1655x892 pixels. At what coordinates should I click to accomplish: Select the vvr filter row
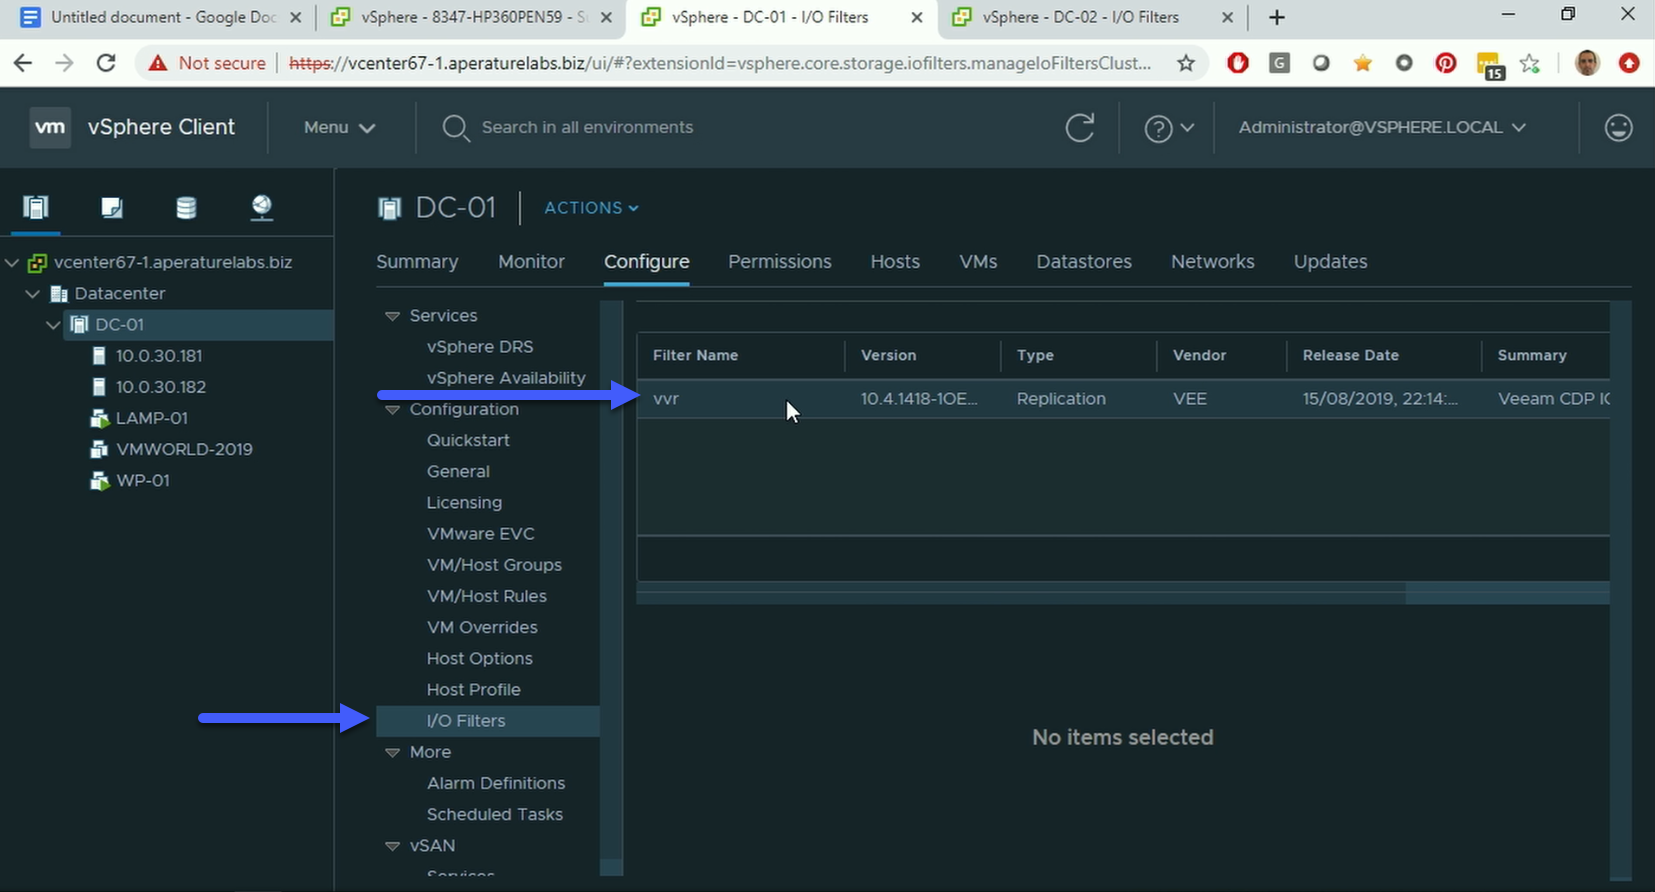tap(1123, 398)
